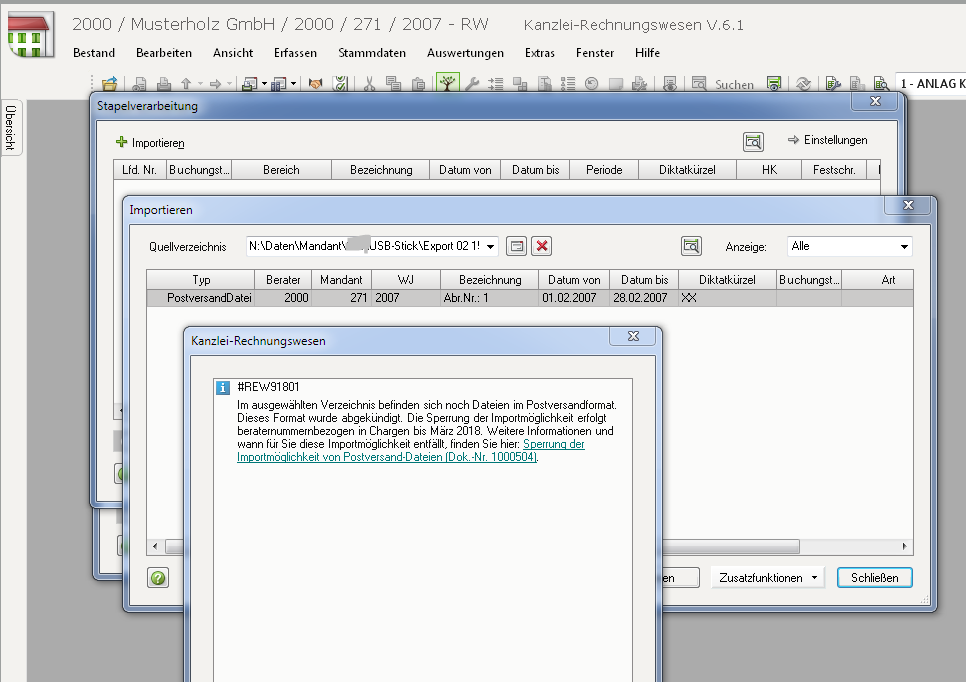
Task: Click the scissors cut icon in toolbar
Action: tap(368, 85)
